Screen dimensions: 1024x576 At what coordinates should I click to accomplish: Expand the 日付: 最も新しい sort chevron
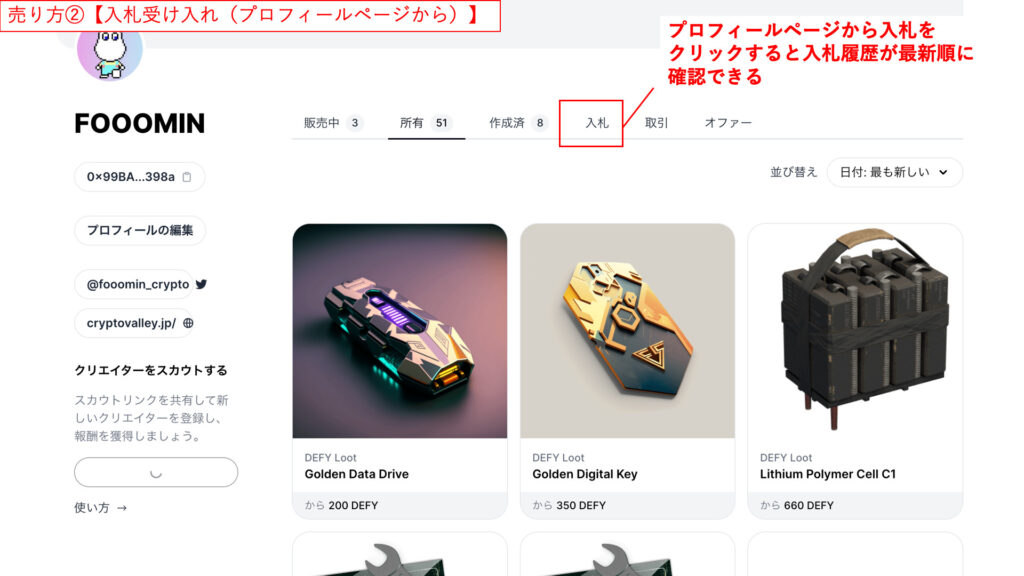point(943,172)
